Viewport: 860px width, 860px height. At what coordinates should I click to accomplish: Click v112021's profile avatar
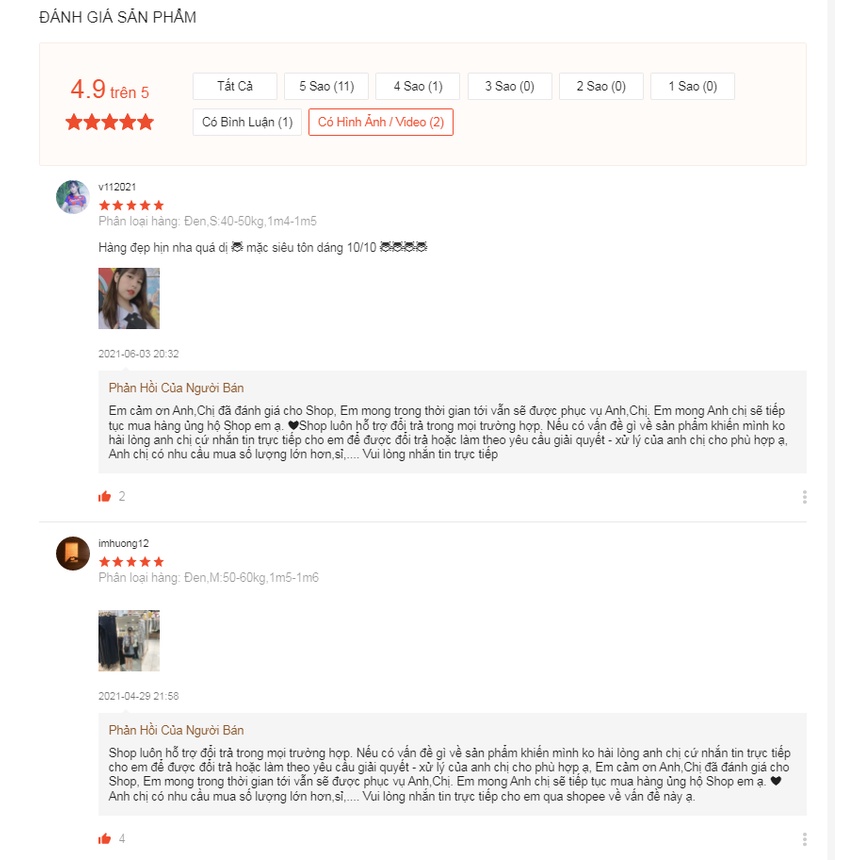[73, 197]
